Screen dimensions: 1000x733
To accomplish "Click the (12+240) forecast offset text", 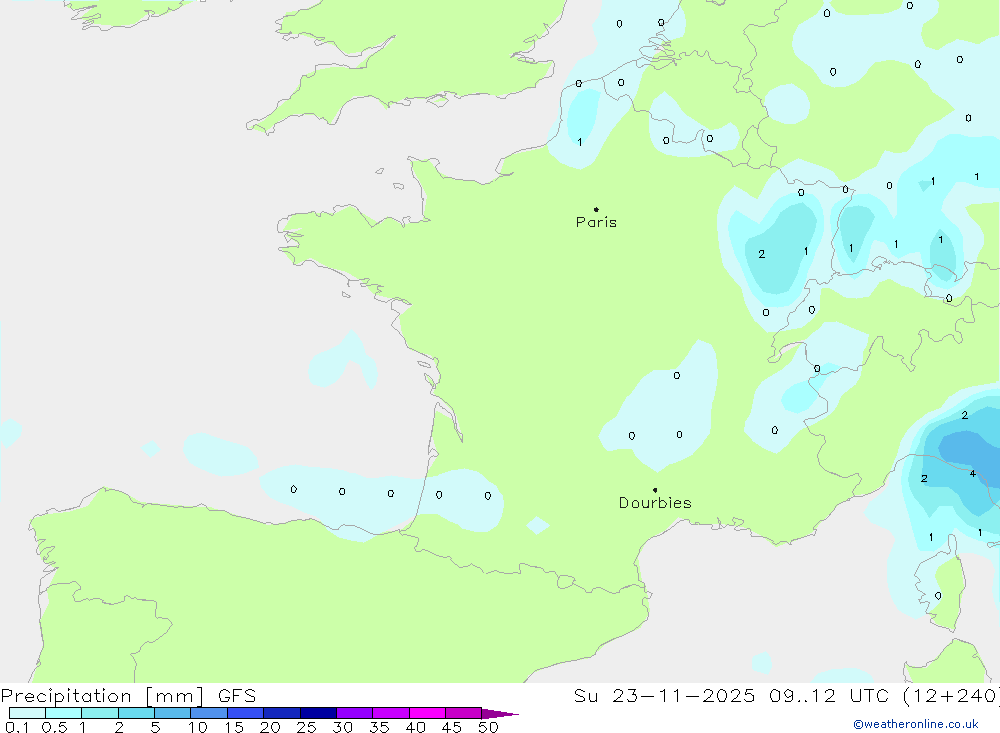I will click(x=951, y=696).
